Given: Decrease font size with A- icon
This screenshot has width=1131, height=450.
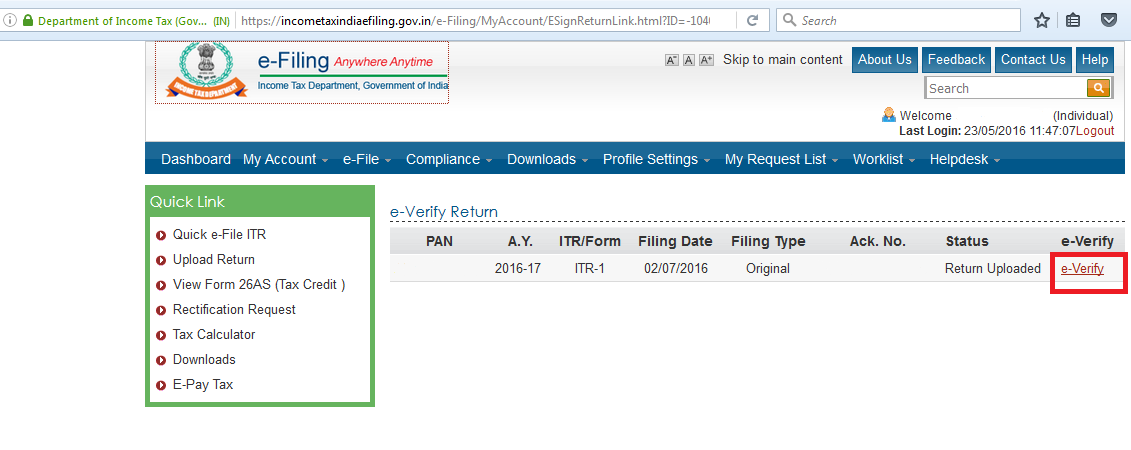Looking at the screenshot, I should coord(672,60).
